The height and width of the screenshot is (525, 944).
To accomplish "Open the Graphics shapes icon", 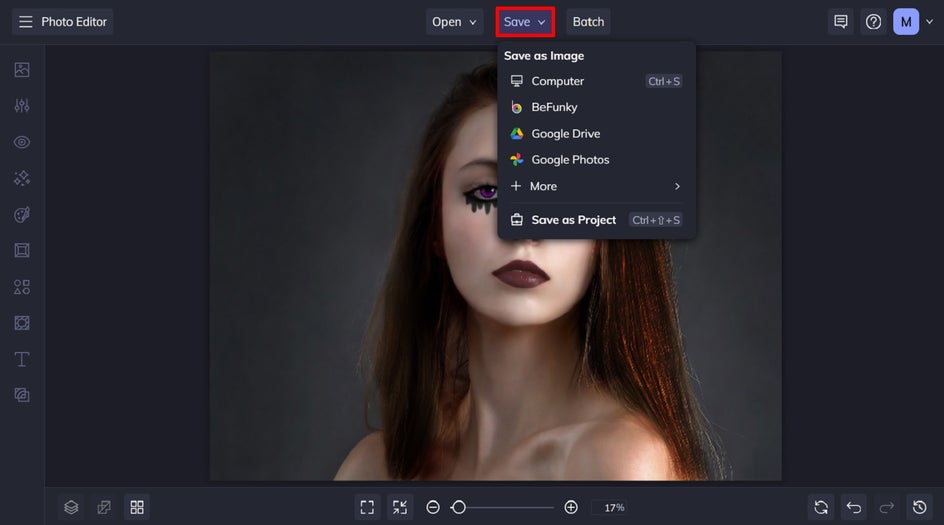I will 22,287.
